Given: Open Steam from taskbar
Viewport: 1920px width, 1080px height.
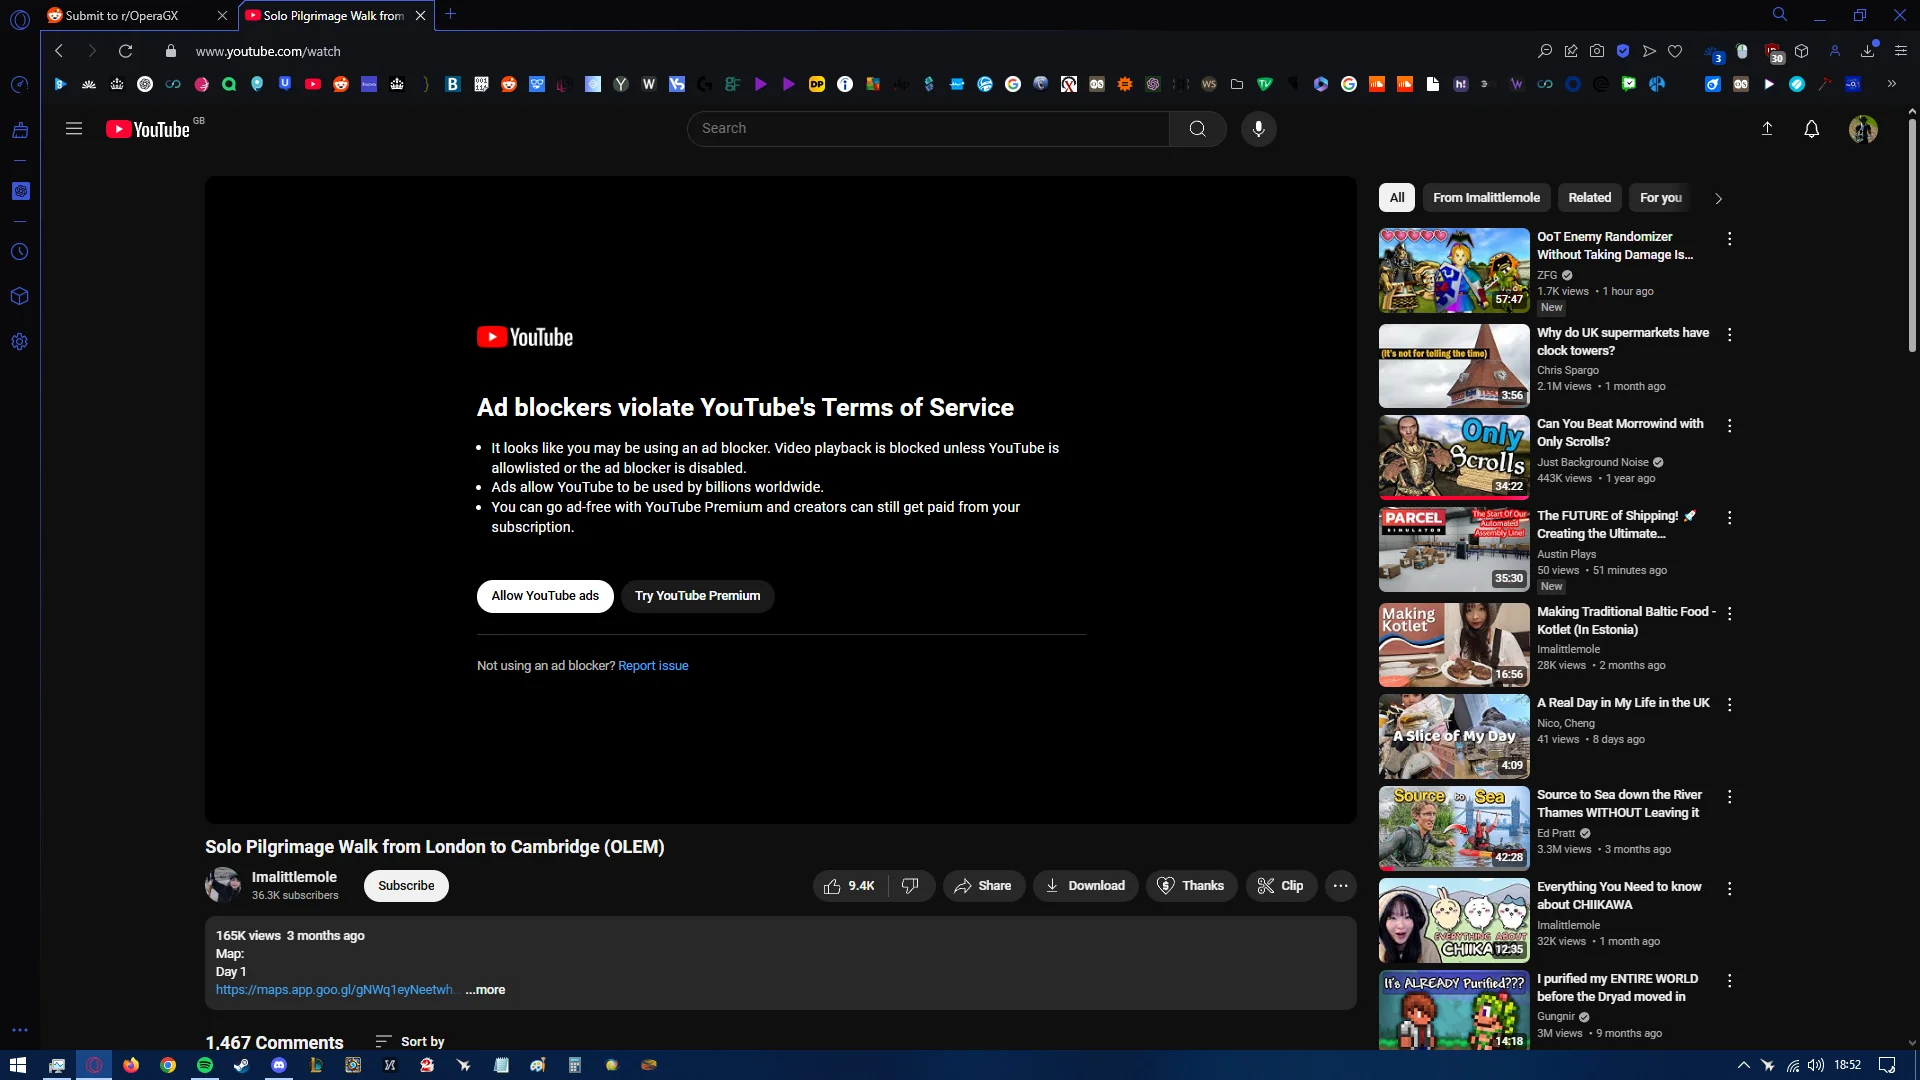Looking at the screenshot, I should click(241, 1065).
